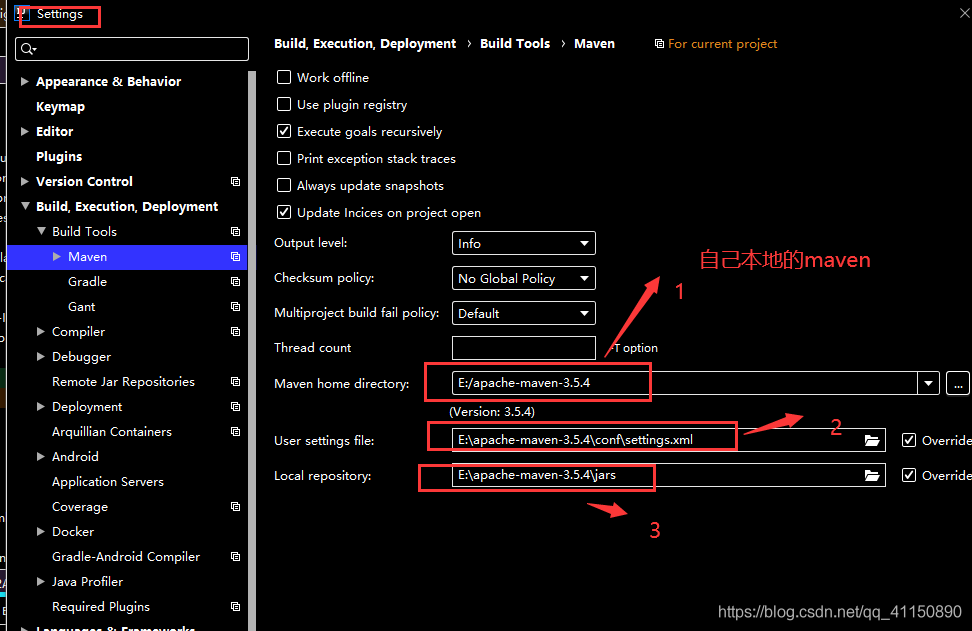Click the project-level icon beside Gradle
This screenshot has width=972, height=631.
[x=235, y=282]
